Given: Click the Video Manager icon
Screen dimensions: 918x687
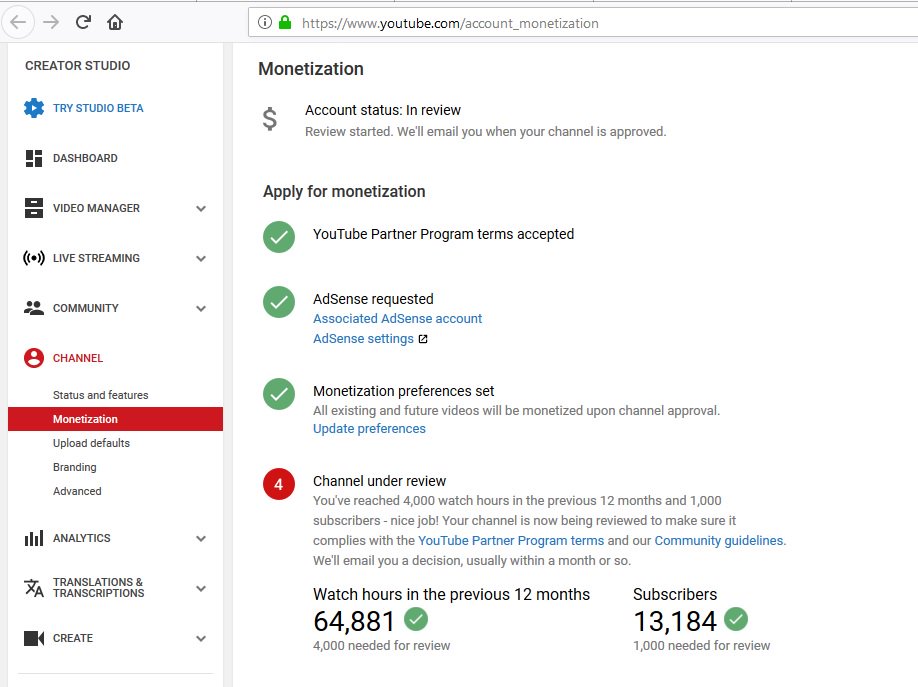Looking at the screenshot, I should point(34,208).
